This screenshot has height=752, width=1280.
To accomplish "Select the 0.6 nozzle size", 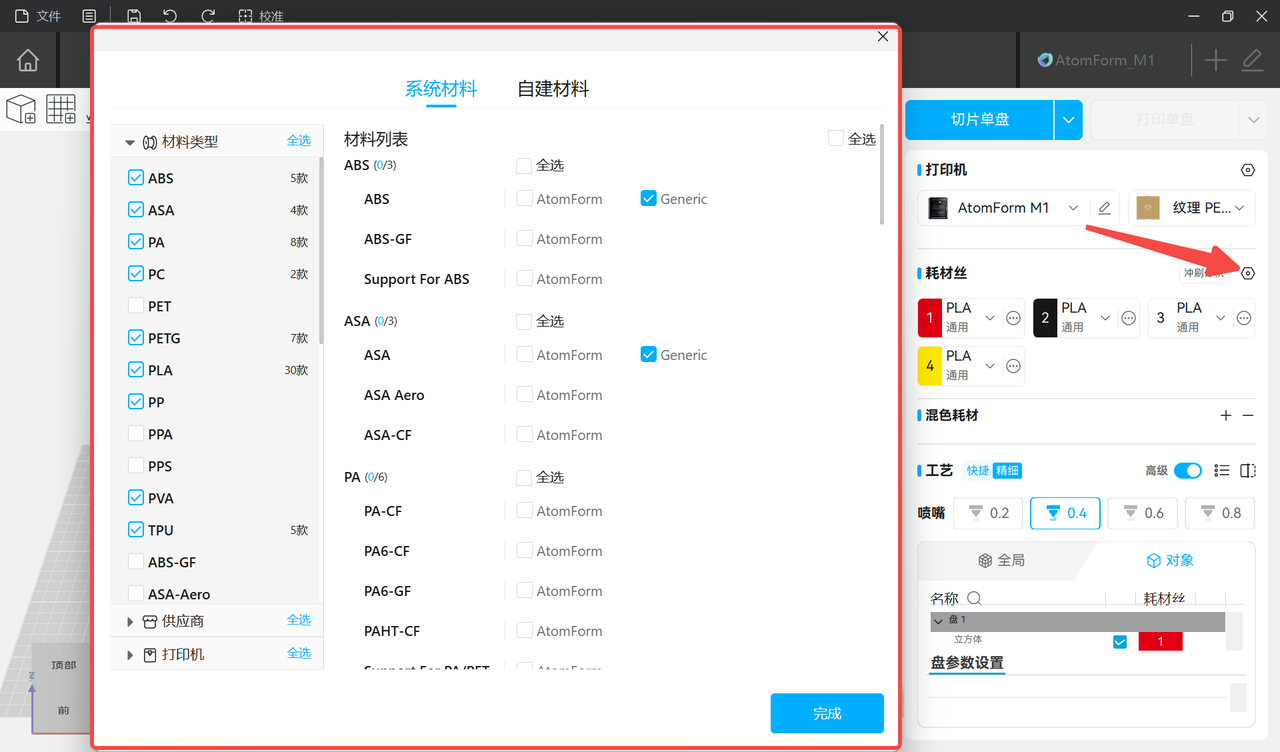I will pyautogui.click(x=1143, y=513).
